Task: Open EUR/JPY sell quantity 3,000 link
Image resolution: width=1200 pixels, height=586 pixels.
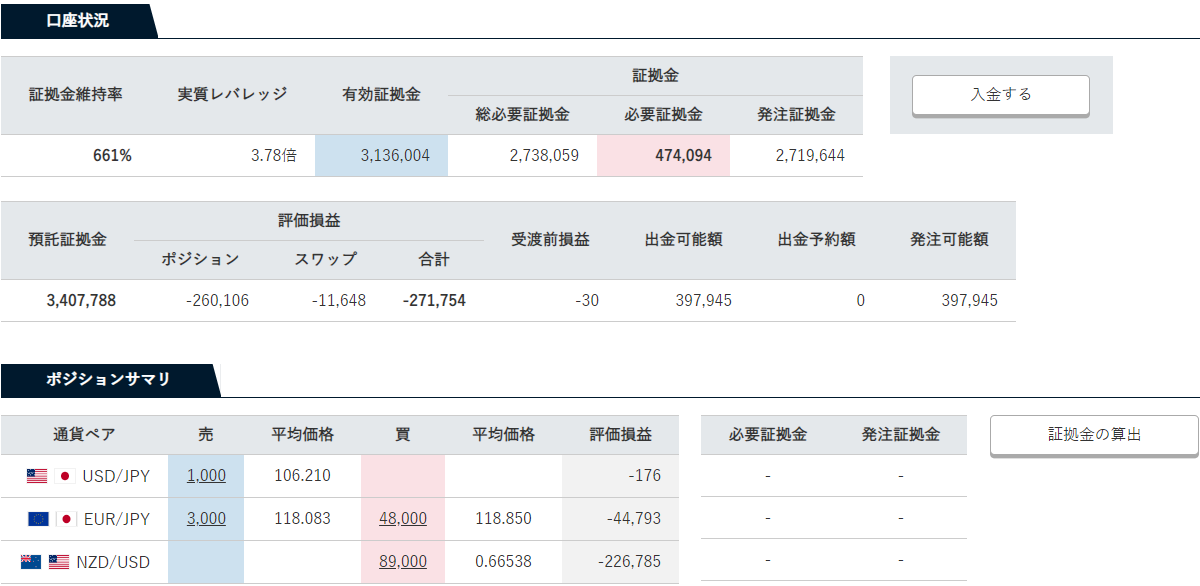Action: 206,519
